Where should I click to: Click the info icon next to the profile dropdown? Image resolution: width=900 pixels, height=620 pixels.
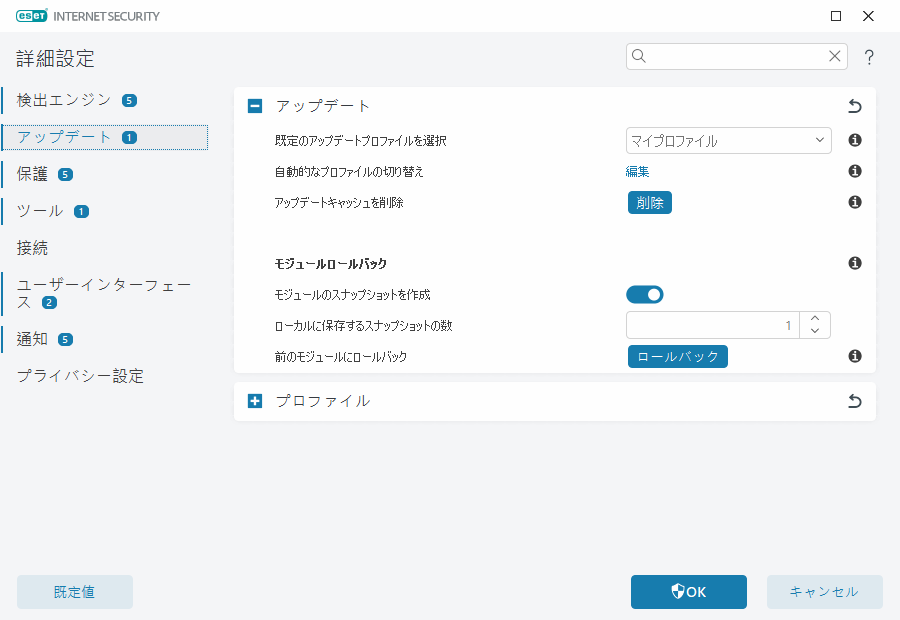tap(854, 140)
